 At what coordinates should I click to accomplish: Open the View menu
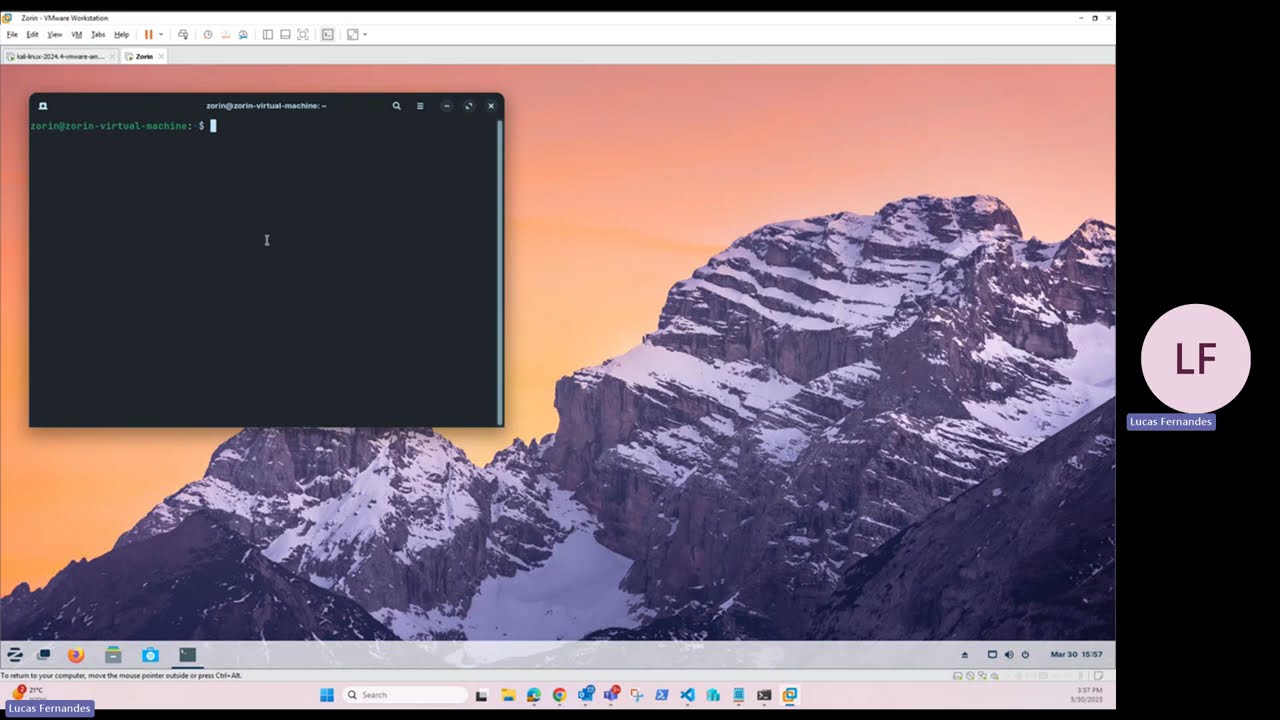55,34
